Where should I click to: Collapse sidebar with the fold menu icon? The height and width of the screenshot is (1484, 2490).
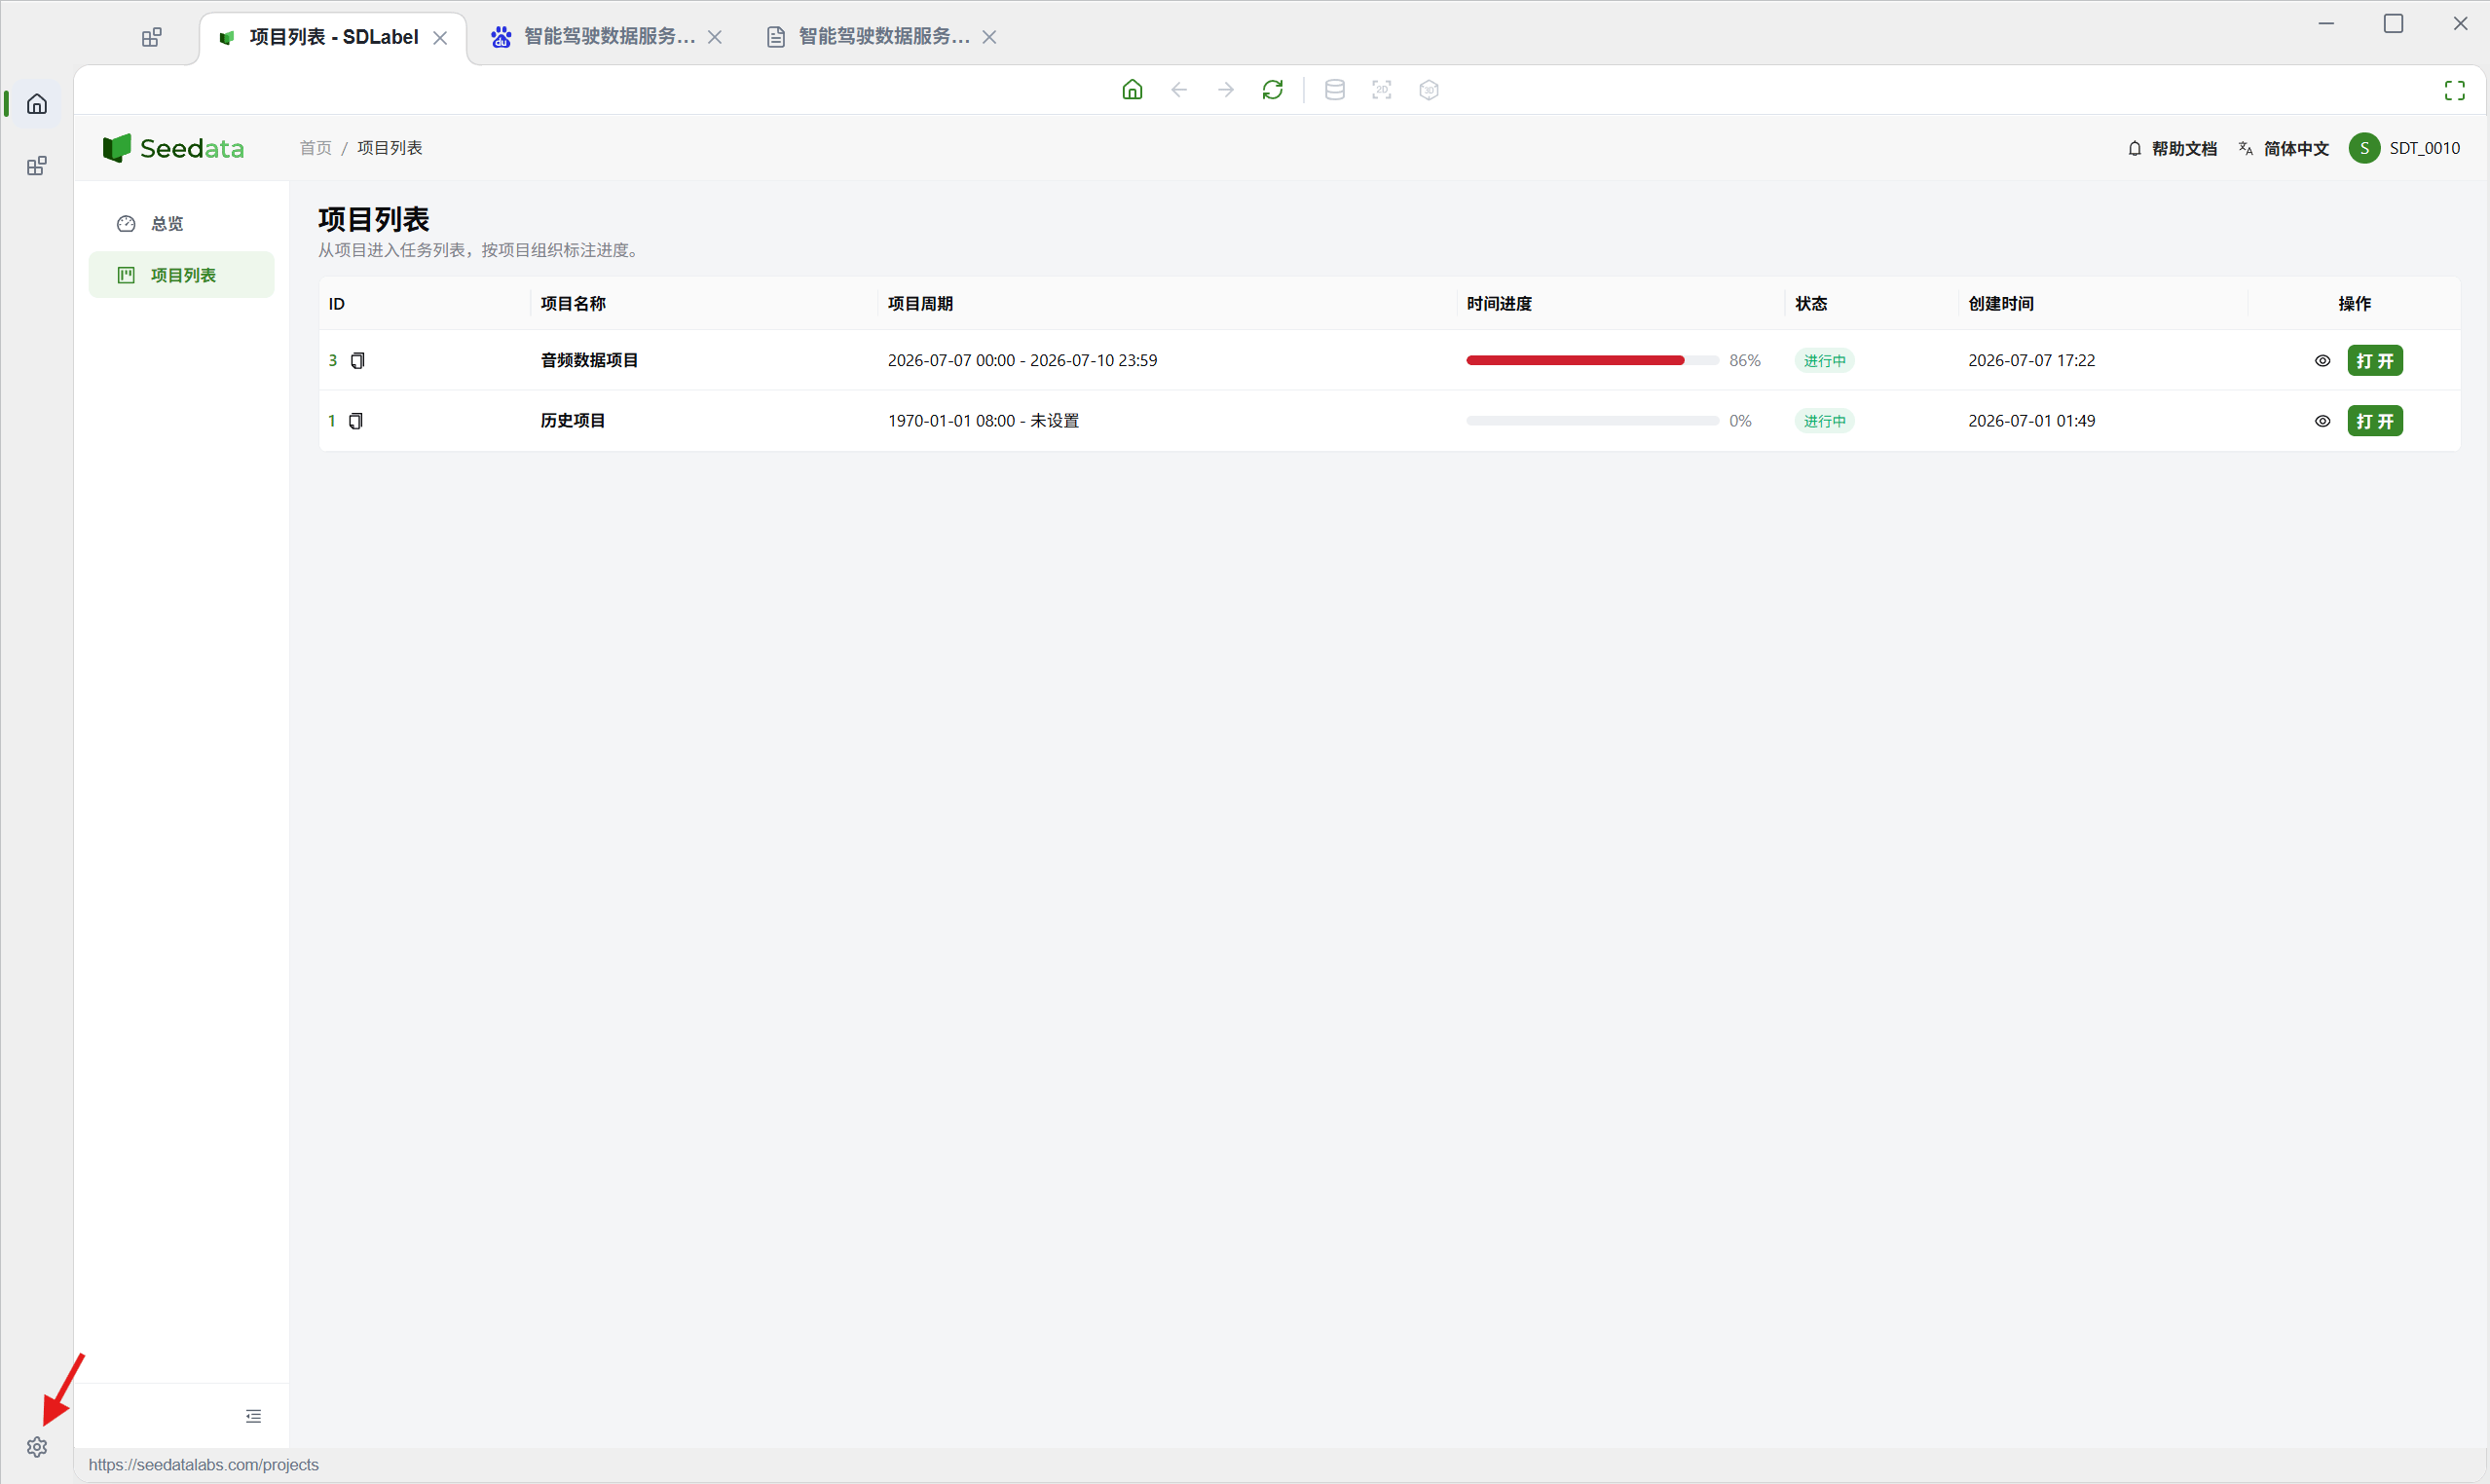click(254, 1416)
